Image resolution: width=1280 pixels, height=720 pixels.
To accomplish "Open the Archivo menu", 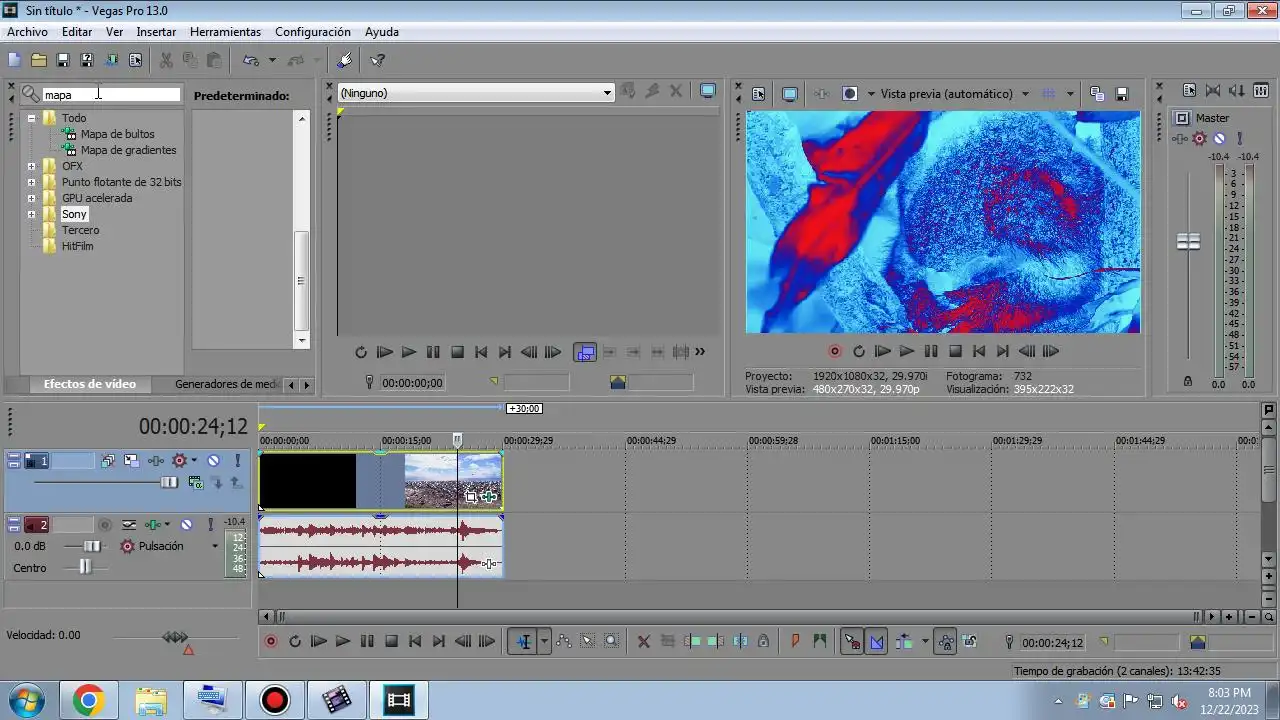I will tap(27, 32).
